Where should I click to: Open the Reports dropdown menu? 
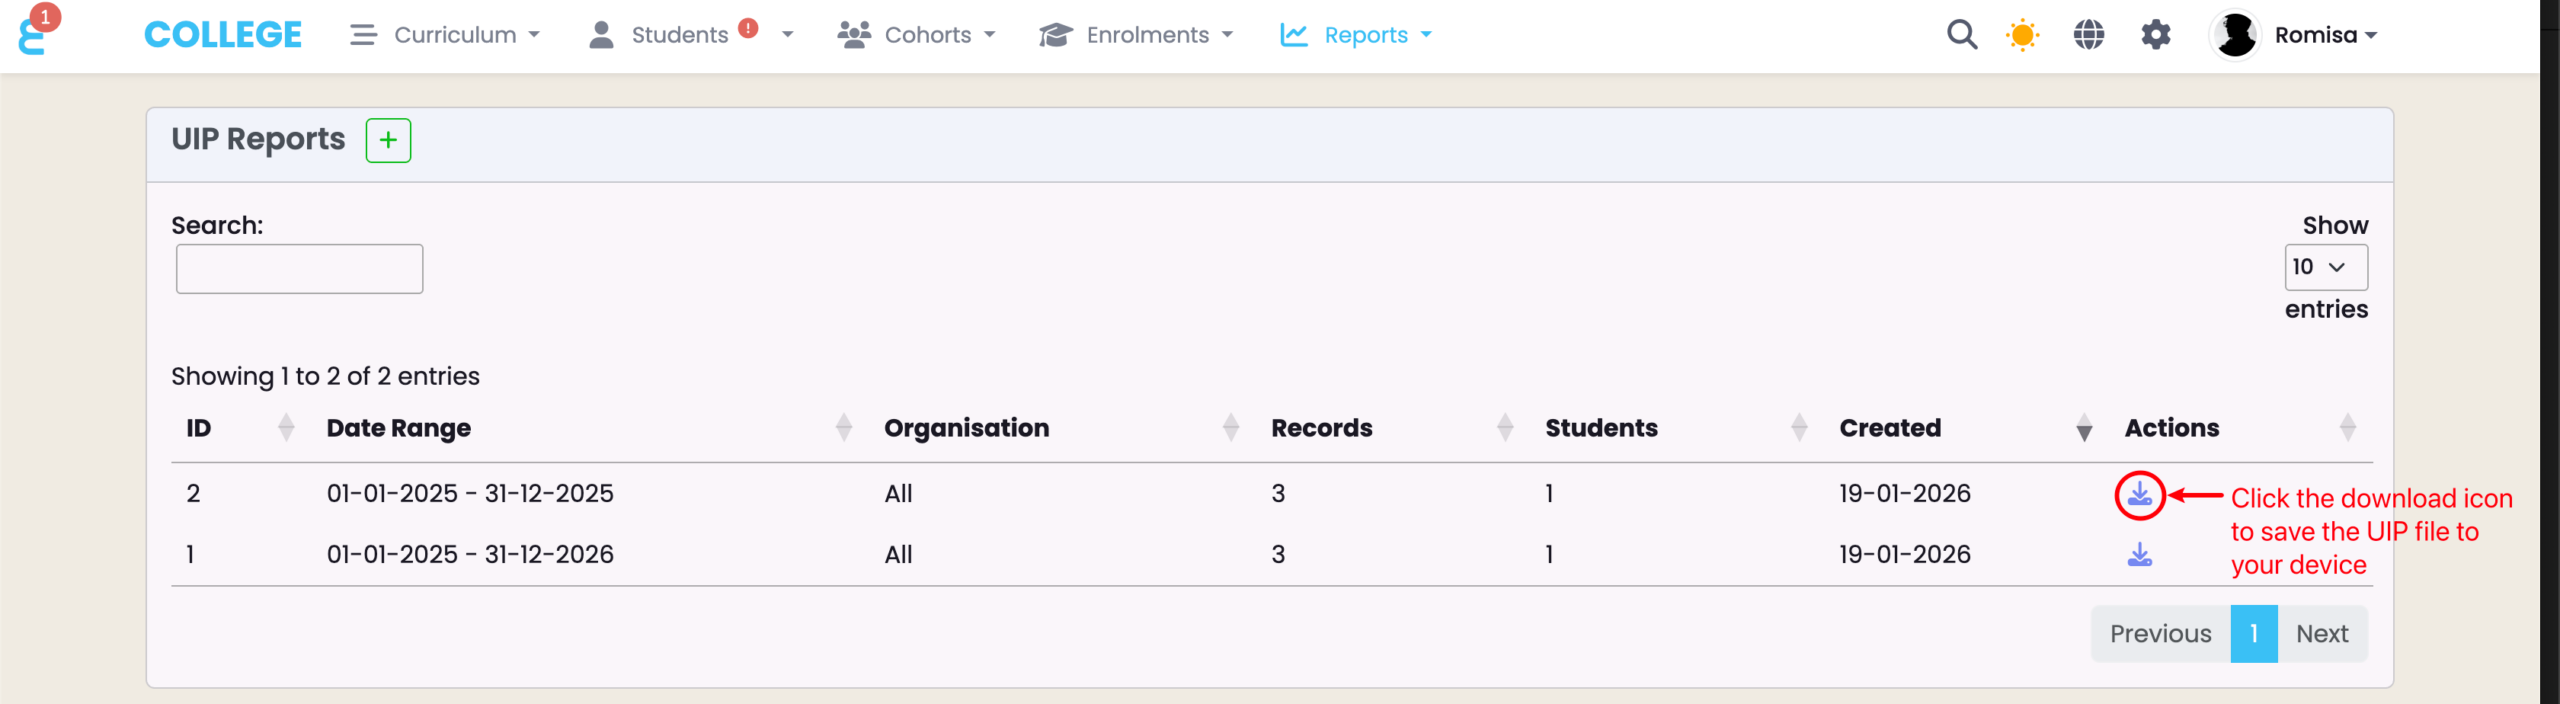tap(1356, 35)
